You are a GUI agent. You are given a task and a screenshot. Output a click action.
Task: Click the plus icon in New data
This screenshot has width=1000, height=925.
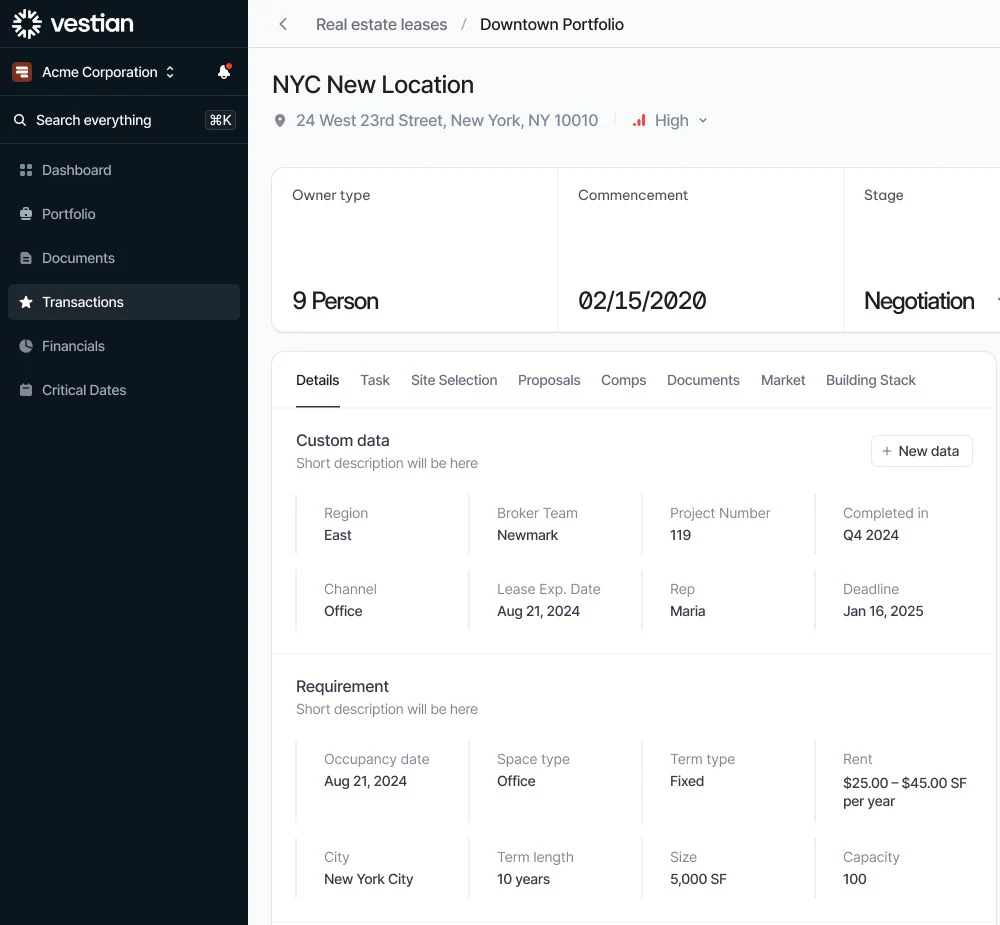886,451
